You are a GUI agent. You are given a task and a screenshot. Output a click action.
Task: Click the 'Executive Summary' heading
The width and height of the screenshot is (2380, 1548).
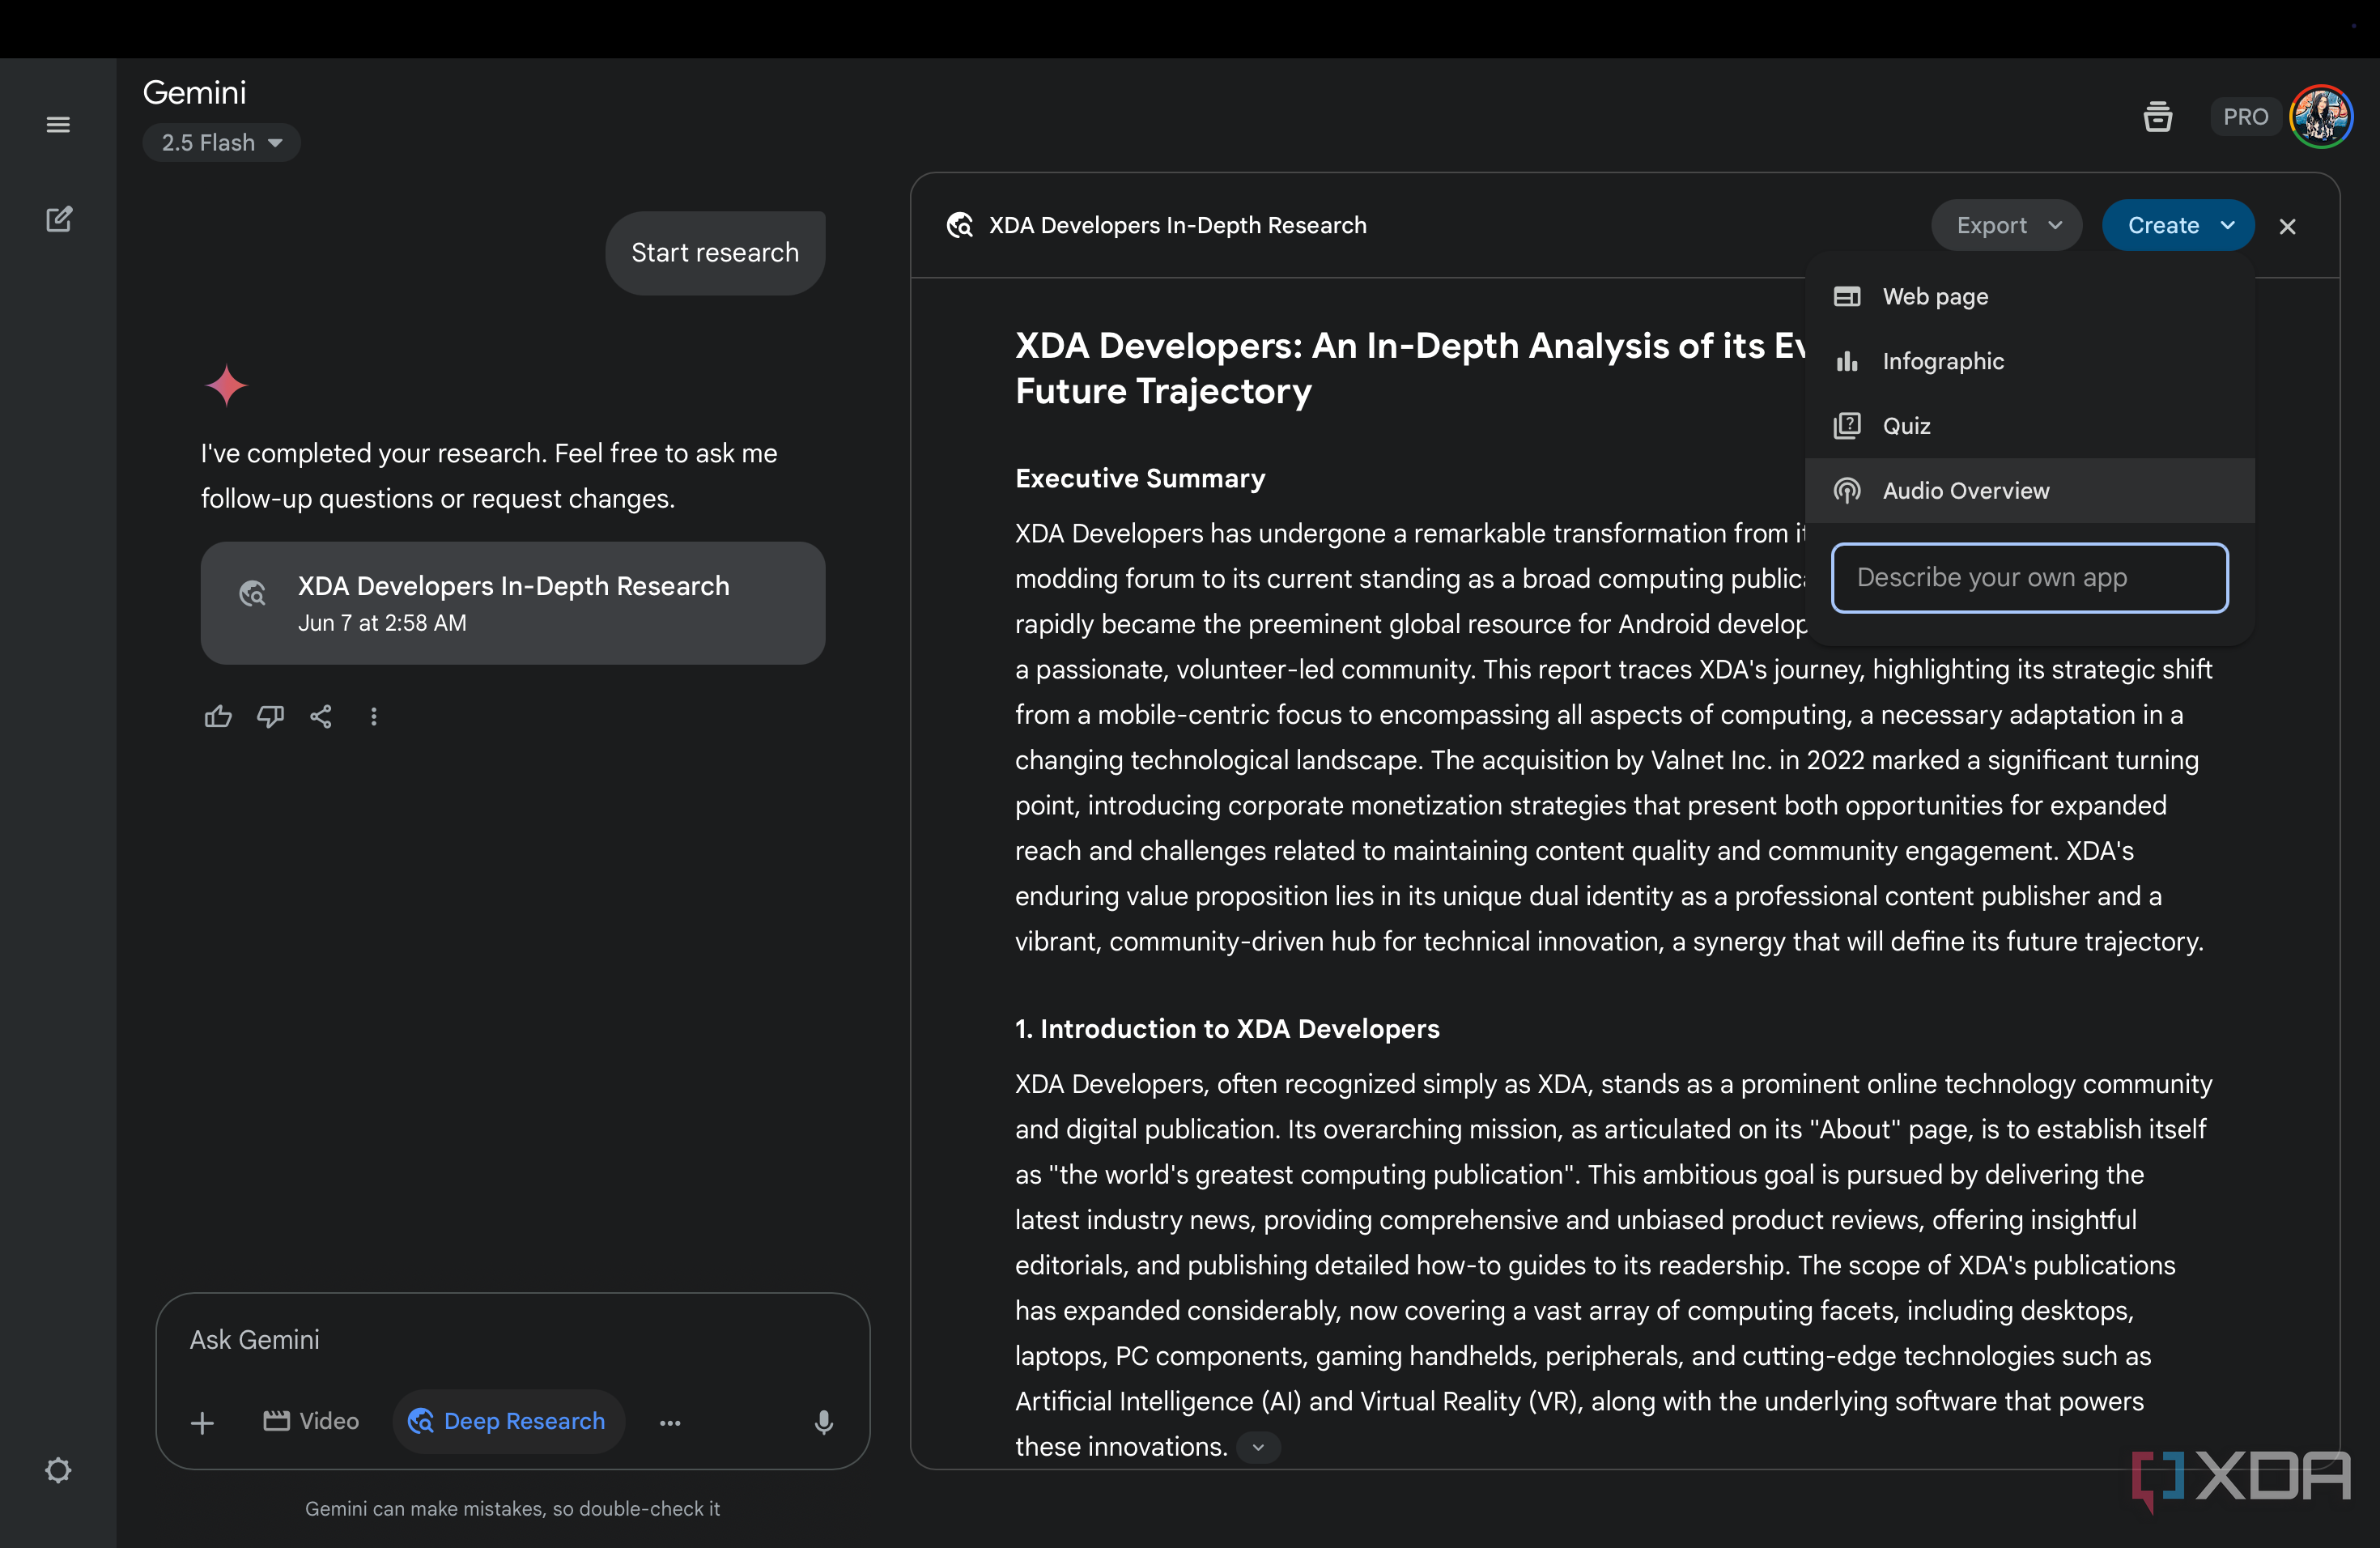1140,479
